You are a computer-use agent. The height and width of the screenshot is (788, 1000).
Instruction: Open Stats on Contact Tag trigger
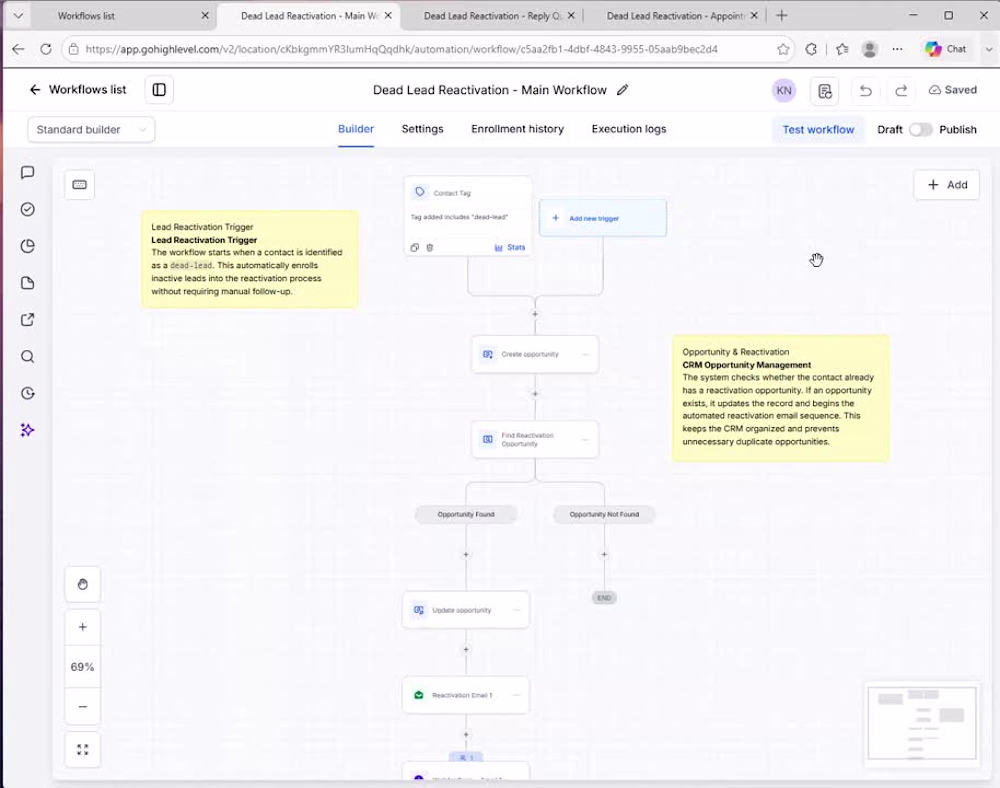tap(510, 247)
